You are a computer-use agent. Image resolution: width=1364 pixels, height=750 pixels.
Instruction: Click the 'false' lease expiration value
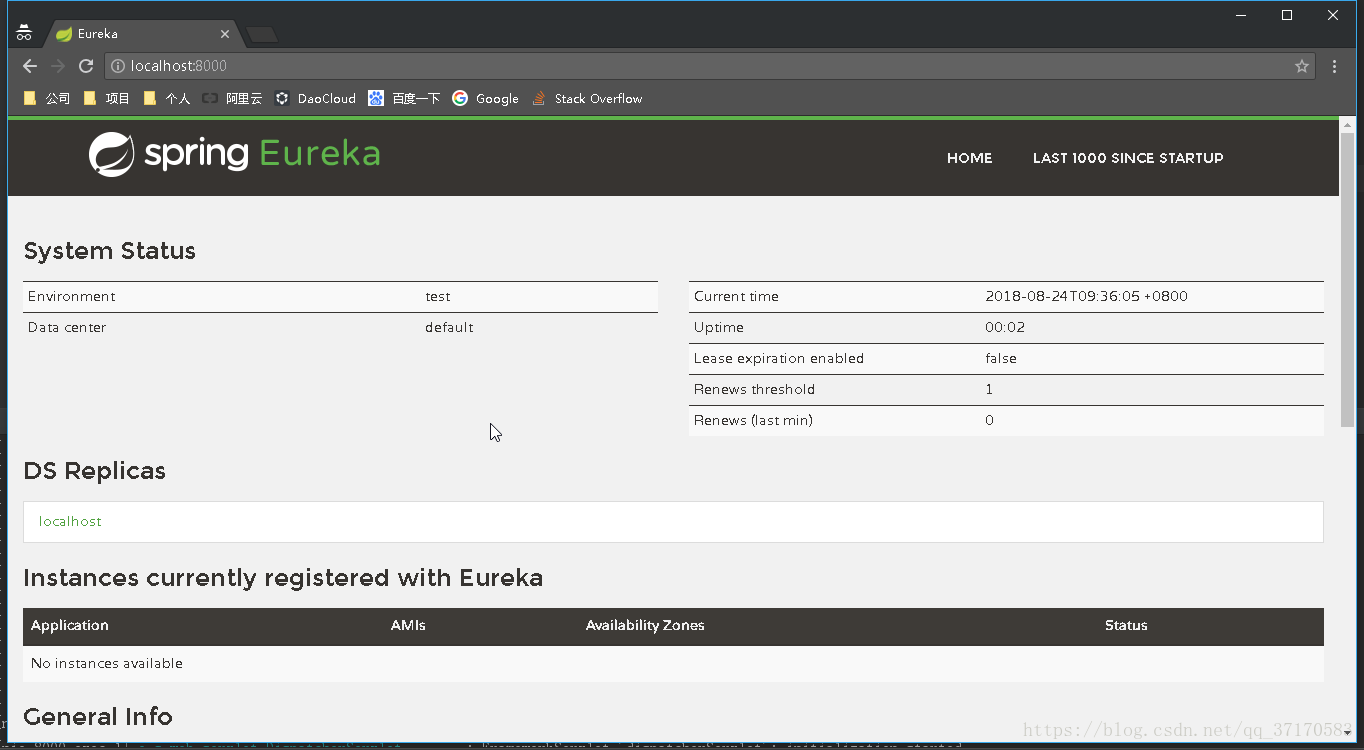tap(1001, 358)
